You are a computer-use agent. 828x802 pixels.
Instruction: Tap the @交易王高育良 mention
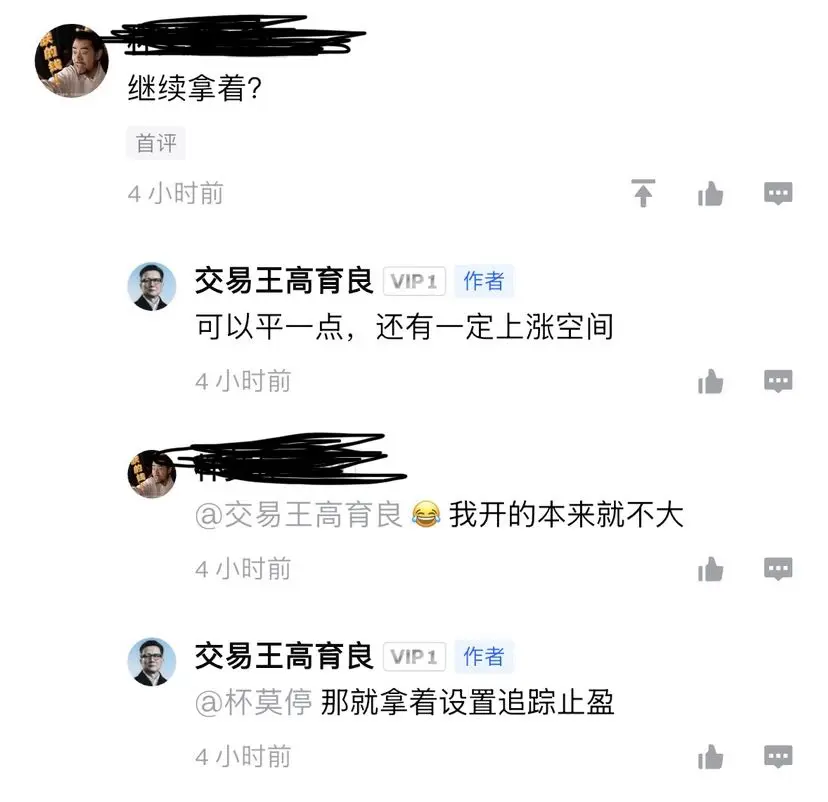[x=299, y=515]
